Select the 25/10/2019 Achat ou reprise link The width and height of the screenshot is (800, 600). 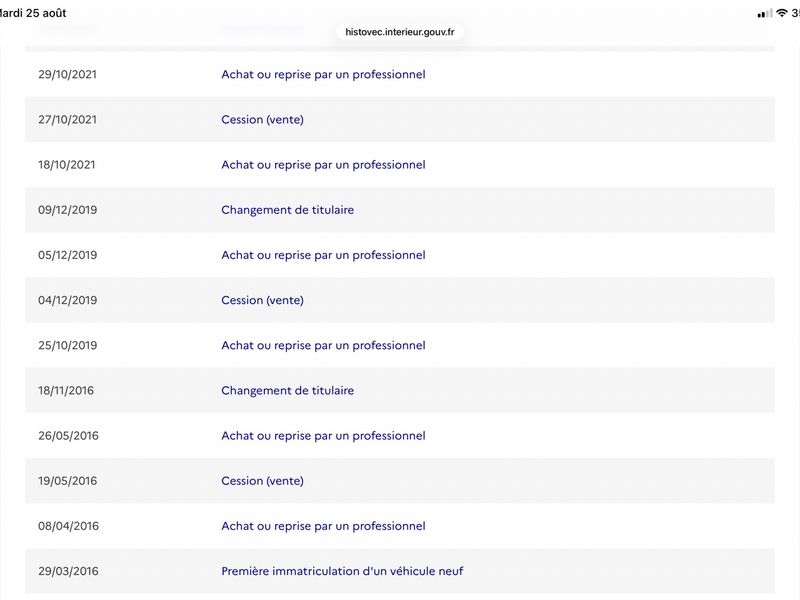pyautogui.click(x=323, y=345)
